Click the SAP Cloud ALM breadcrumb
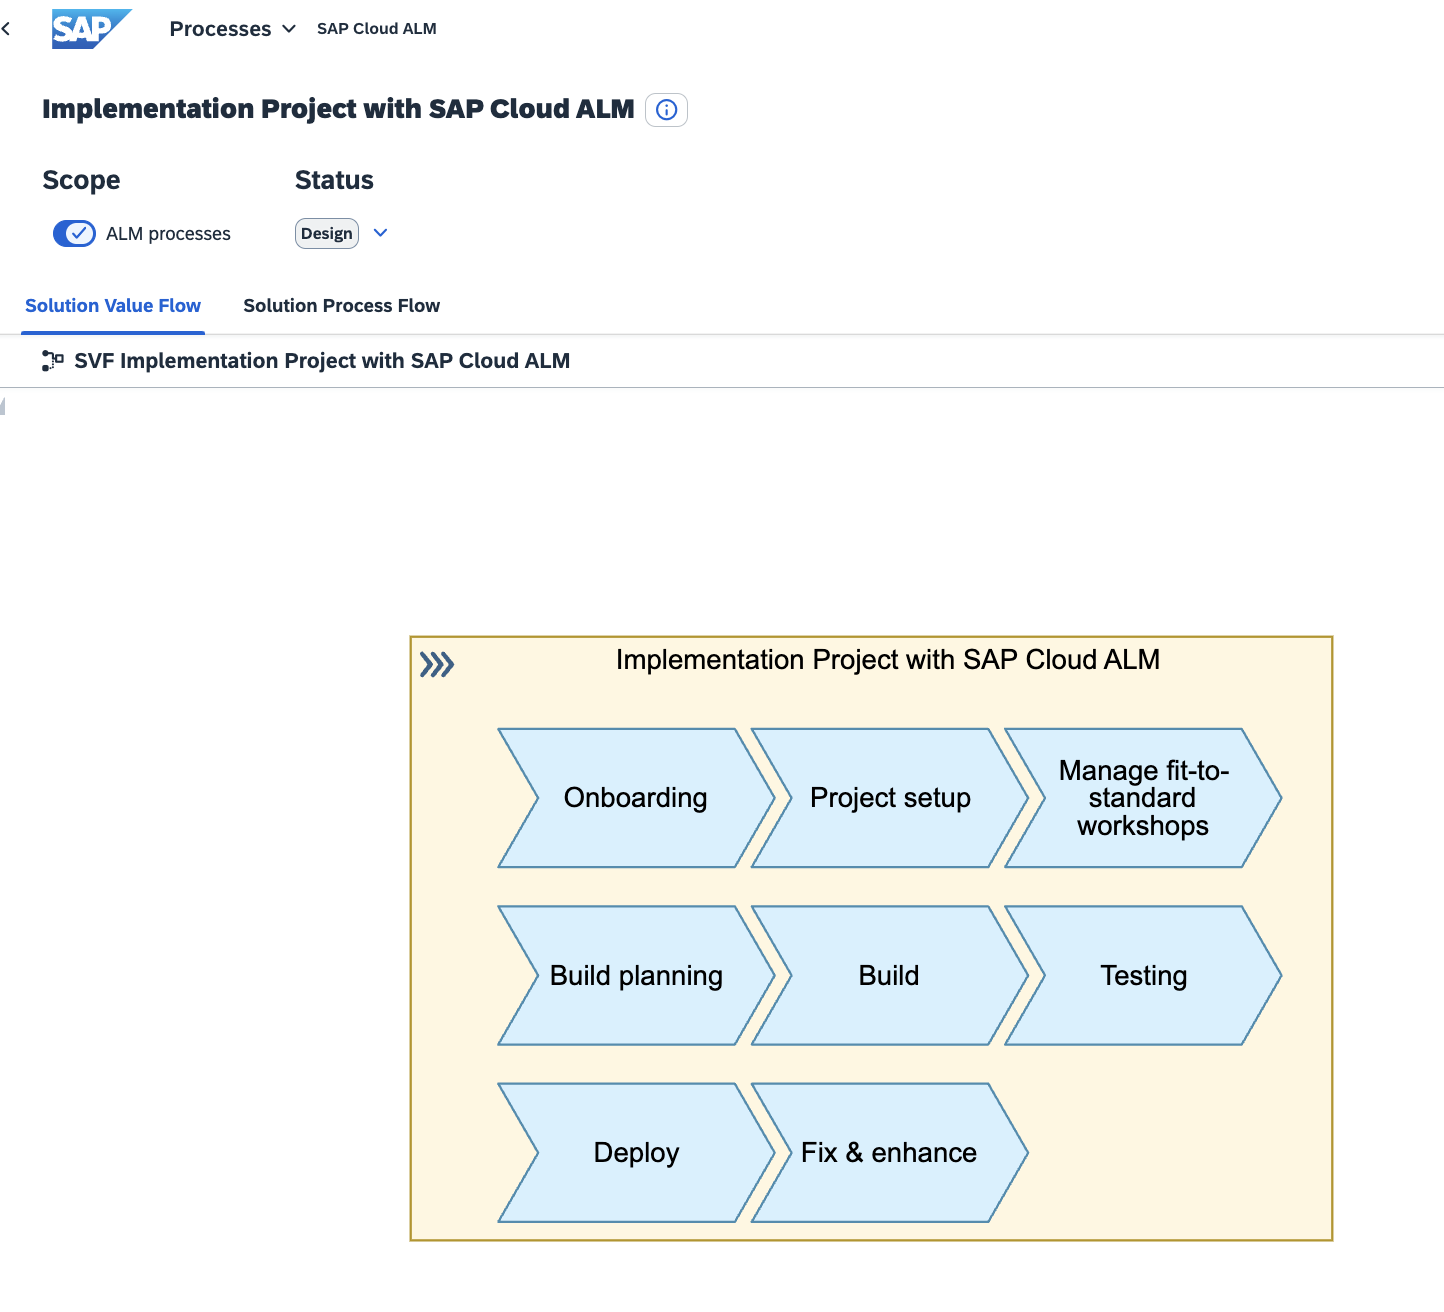 [376, 29]
